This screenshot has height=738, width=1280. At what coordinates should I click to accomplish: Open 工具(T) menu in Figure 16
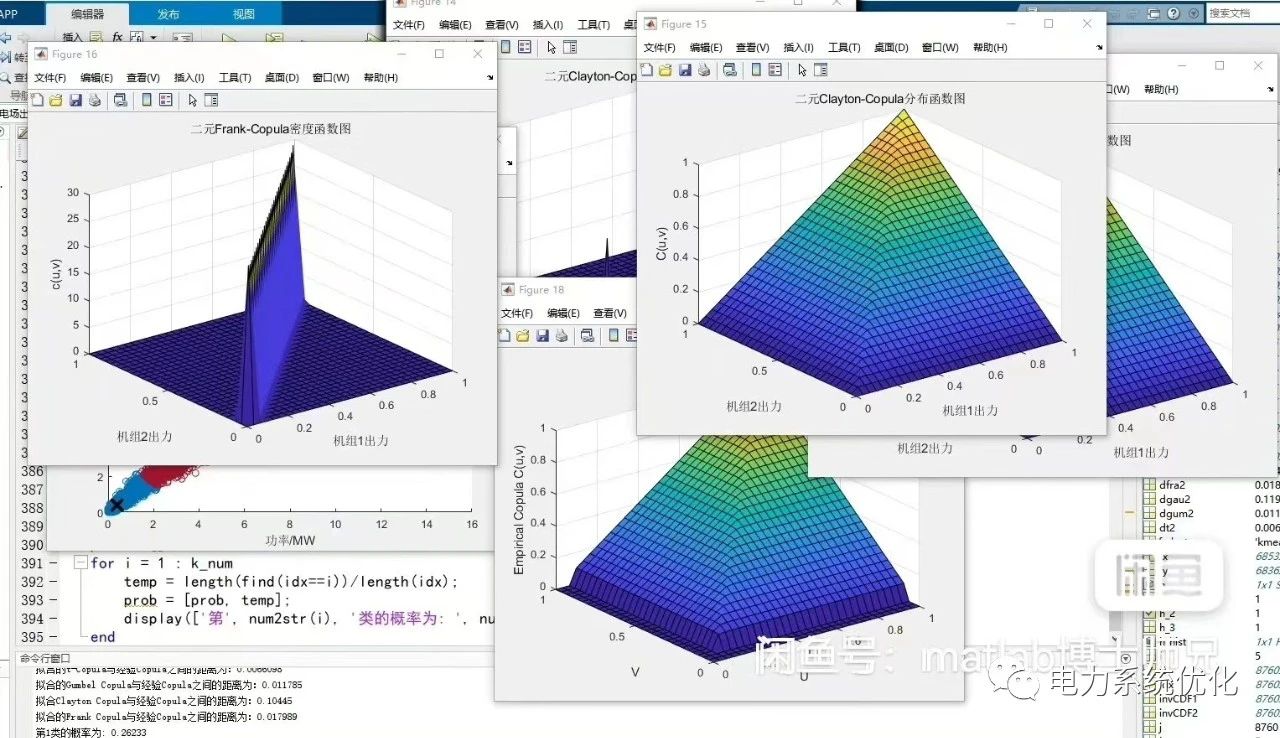tap(235, 78)
